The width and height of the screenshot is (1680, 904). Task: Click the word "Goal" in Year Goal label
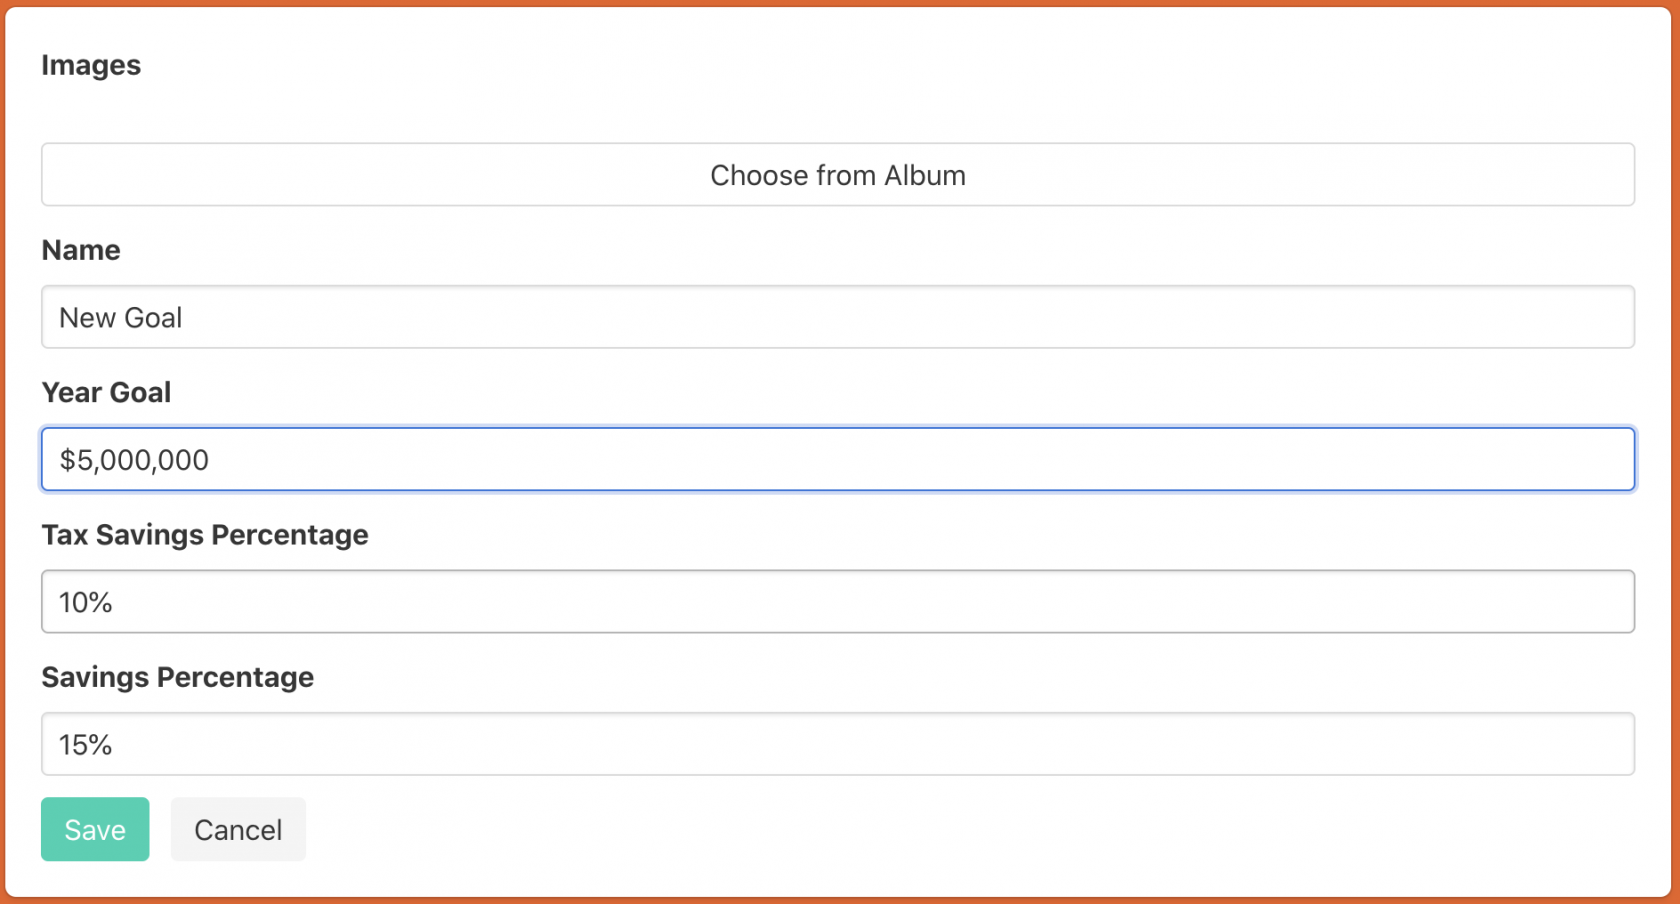(x=141, y=392)
